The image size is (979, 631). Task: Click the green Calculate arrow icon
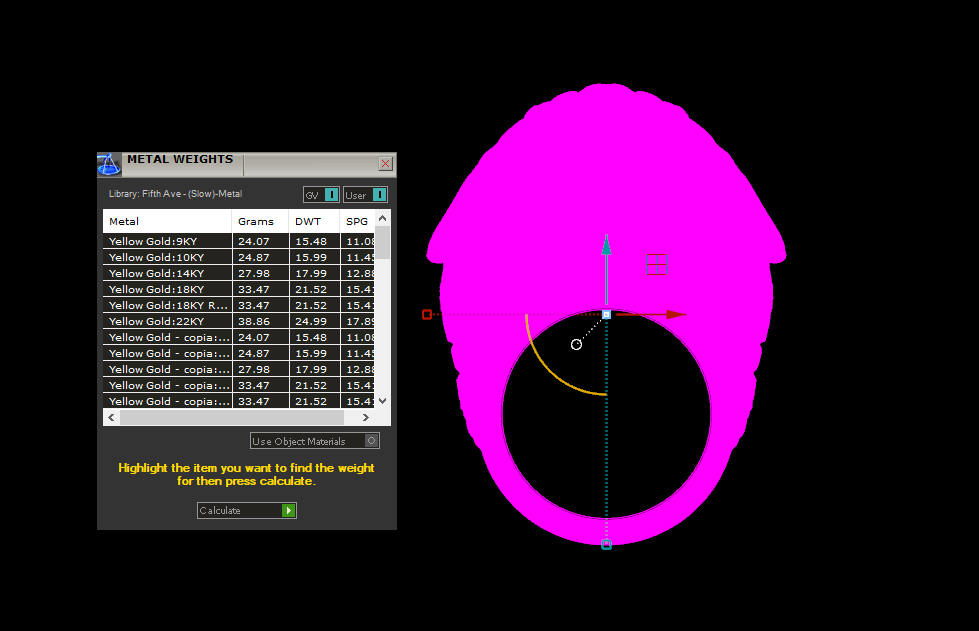coord(289,511)
